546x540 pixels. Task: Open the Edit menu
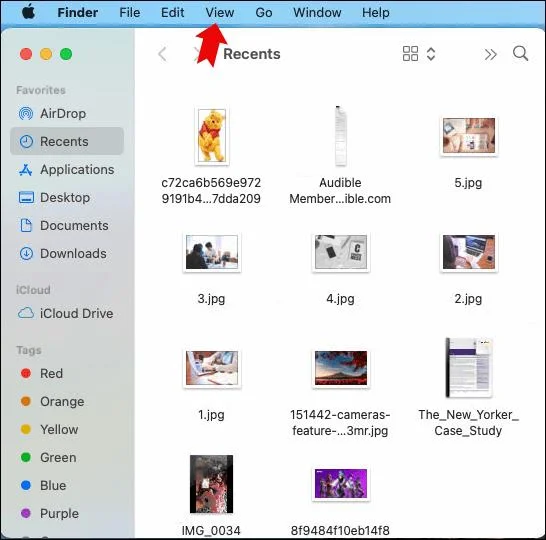(172, 13)
